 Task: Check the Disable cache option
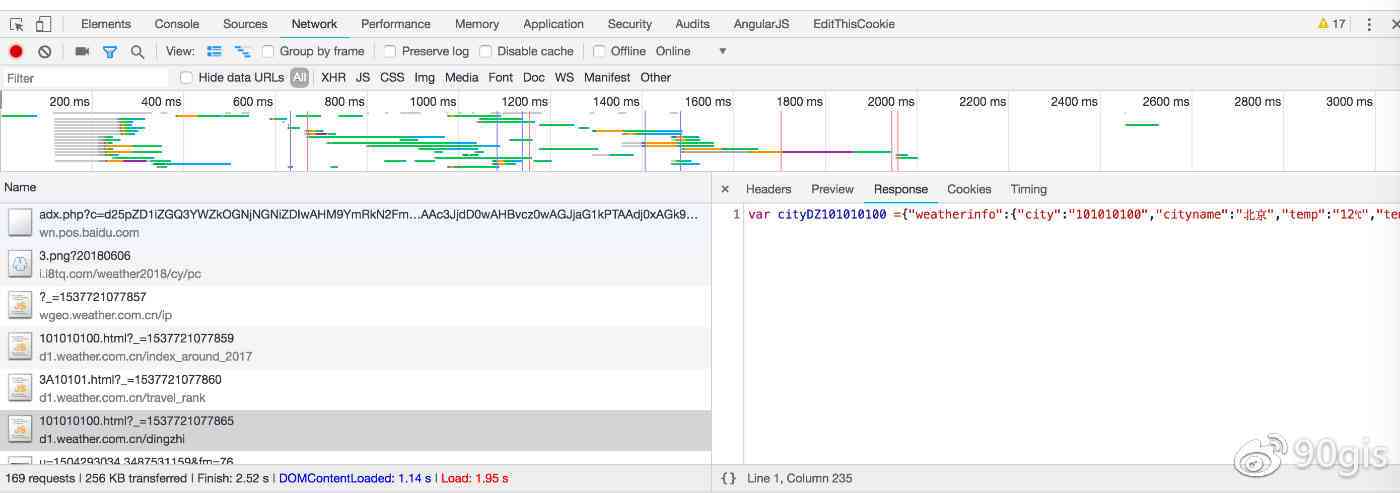486,51
